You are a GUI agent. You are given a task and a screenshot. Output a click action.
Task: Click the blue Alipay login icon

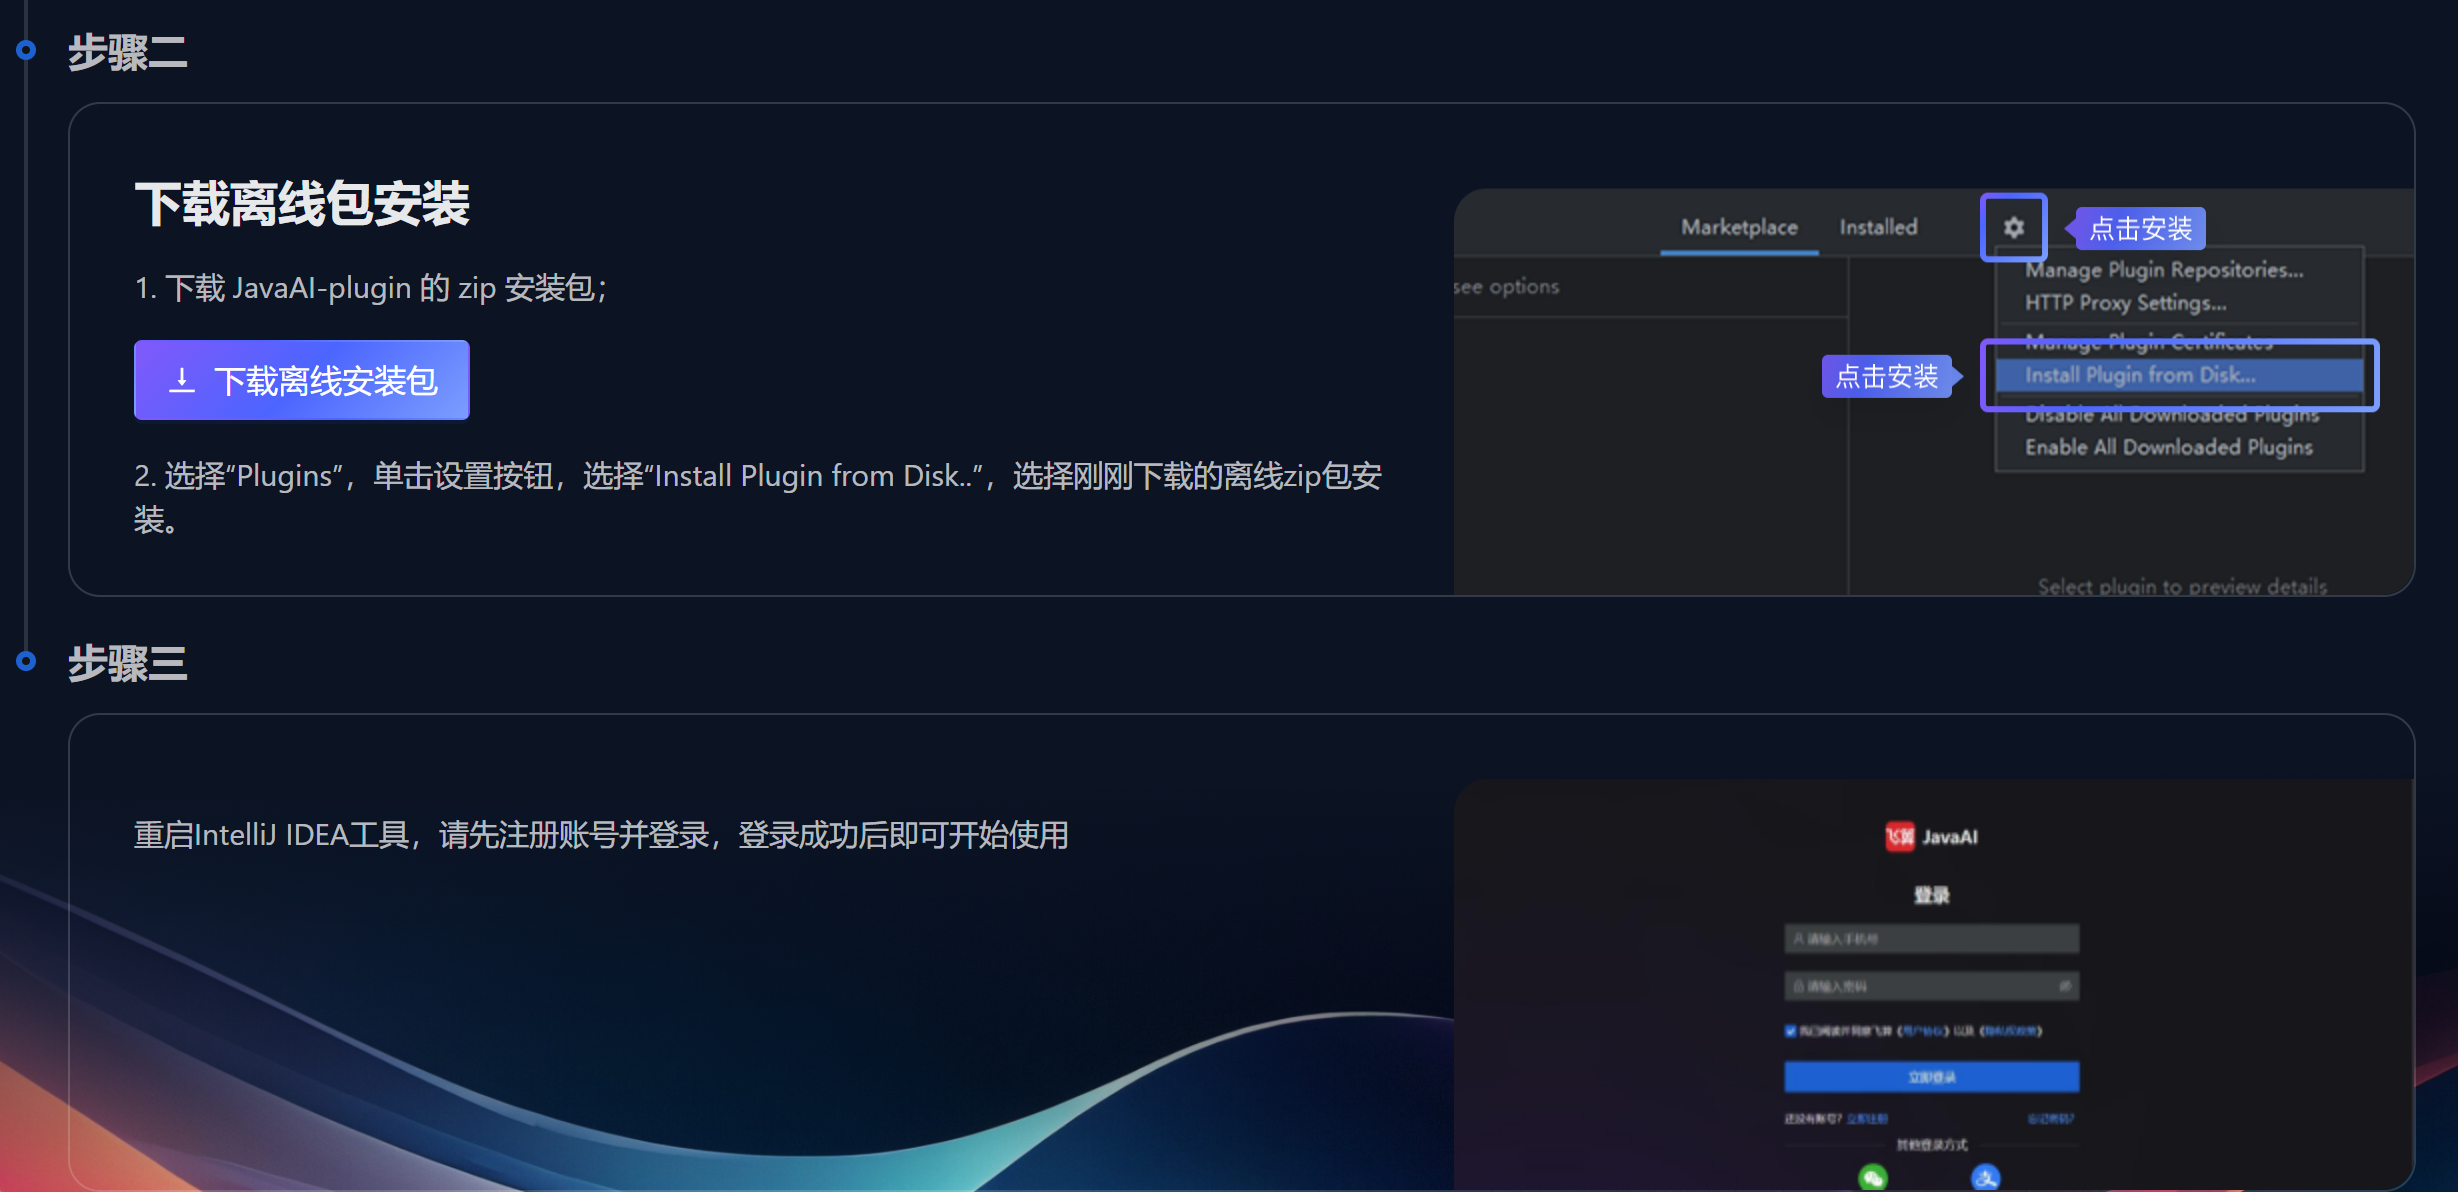1985,1177
